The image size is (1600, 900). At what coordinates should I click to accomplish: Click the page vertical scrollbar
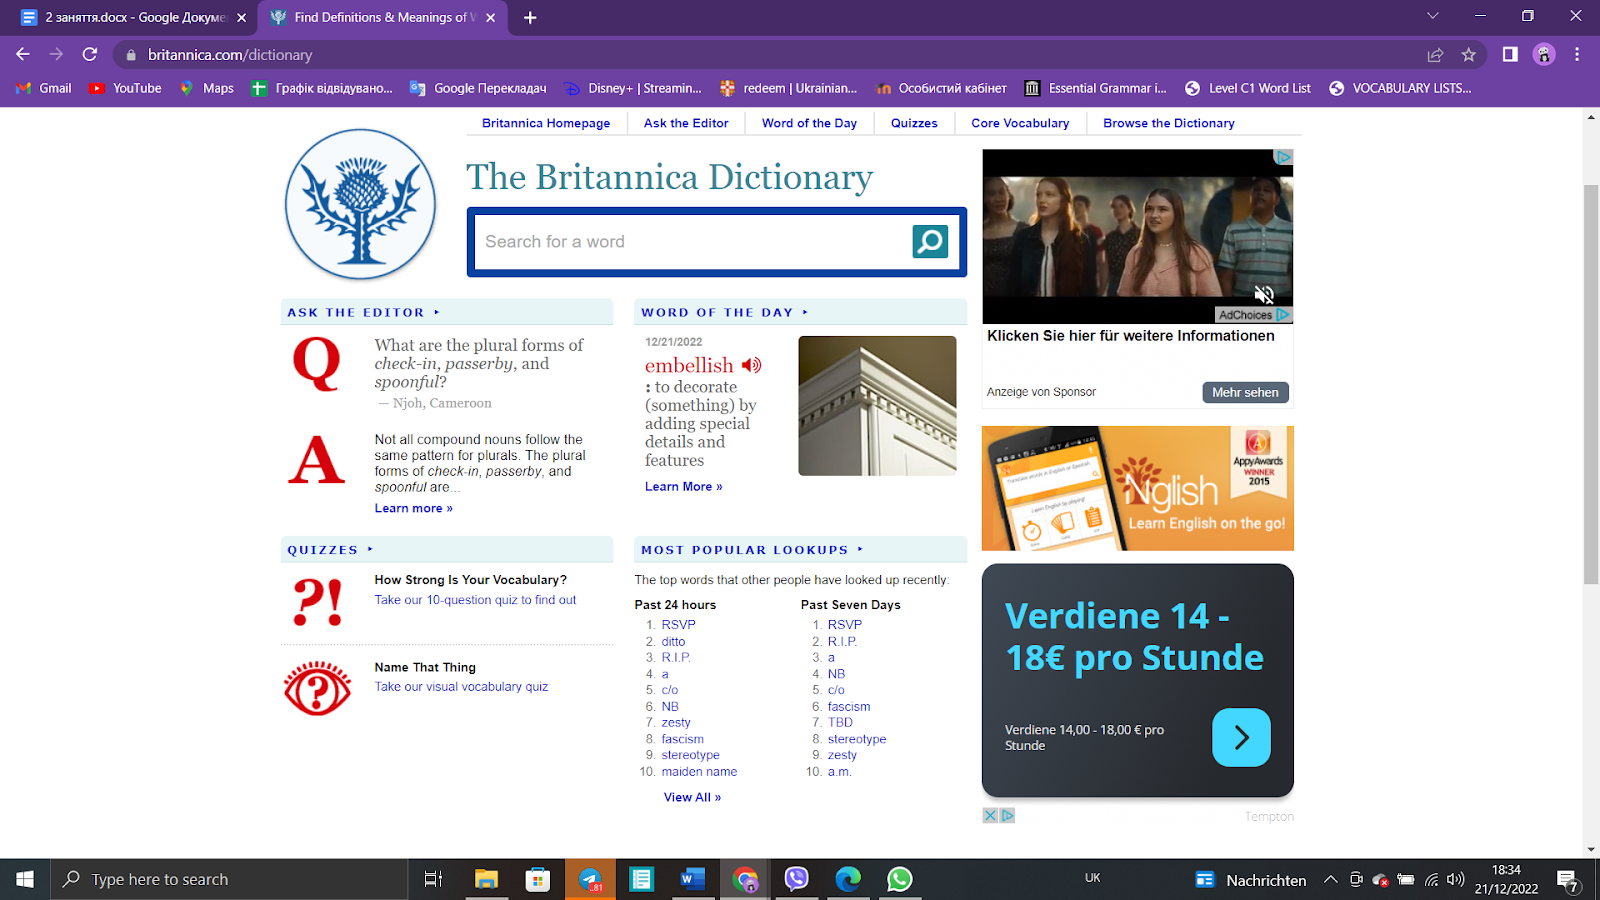(1591, 384)
